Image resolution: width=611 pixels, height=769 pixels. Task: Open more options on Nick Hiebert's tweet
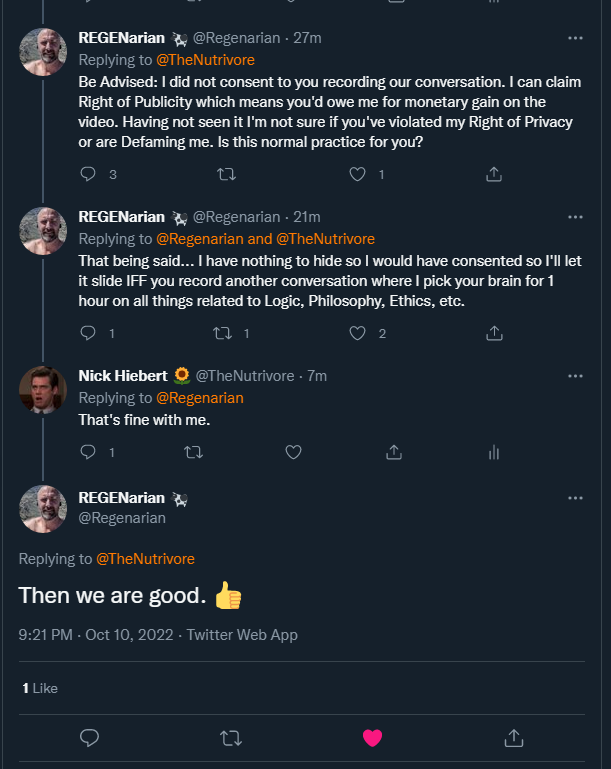(575, 376)
